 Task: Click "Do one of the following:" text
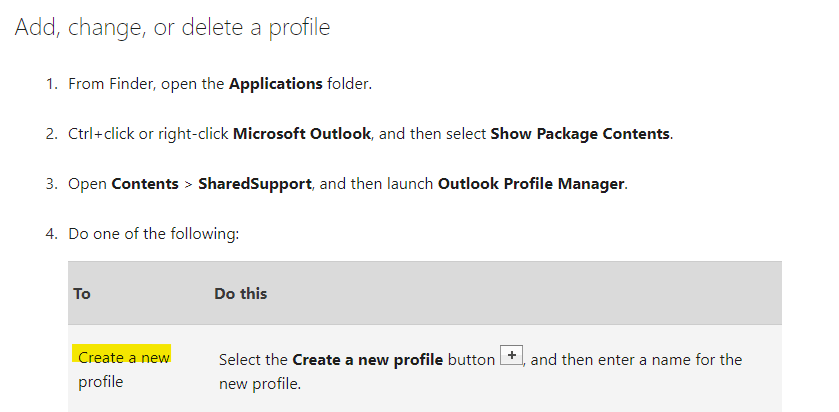[x=153, y=234]
